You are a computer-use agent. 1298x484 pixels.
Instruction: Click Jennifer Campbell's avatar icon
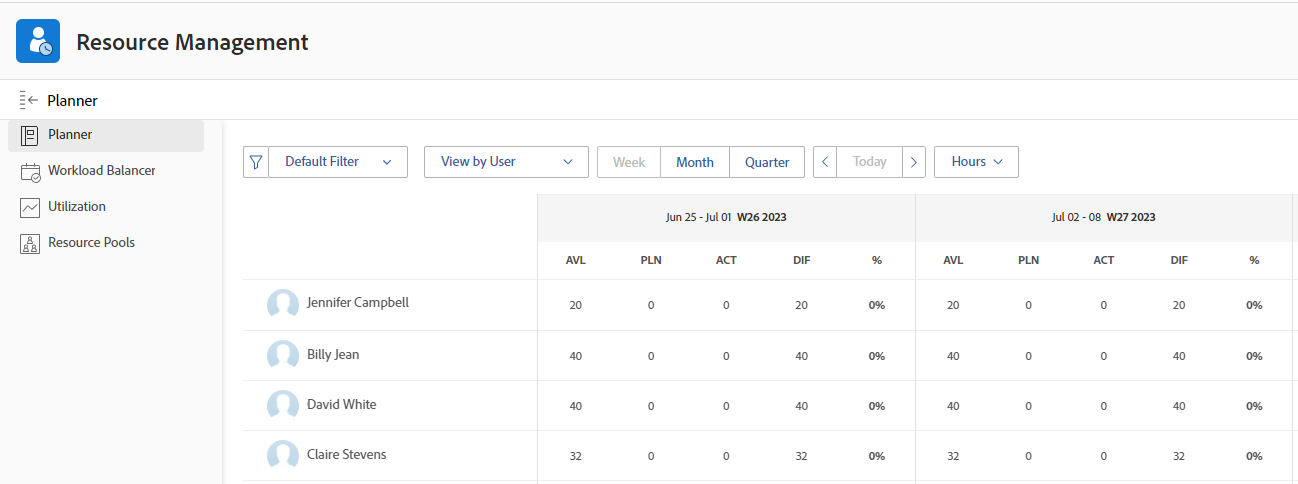283,304
